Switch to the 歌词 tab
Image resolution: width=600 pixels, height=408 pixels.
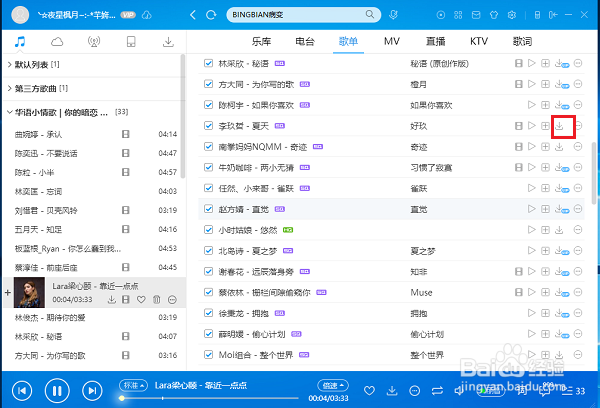coord(522,41)
